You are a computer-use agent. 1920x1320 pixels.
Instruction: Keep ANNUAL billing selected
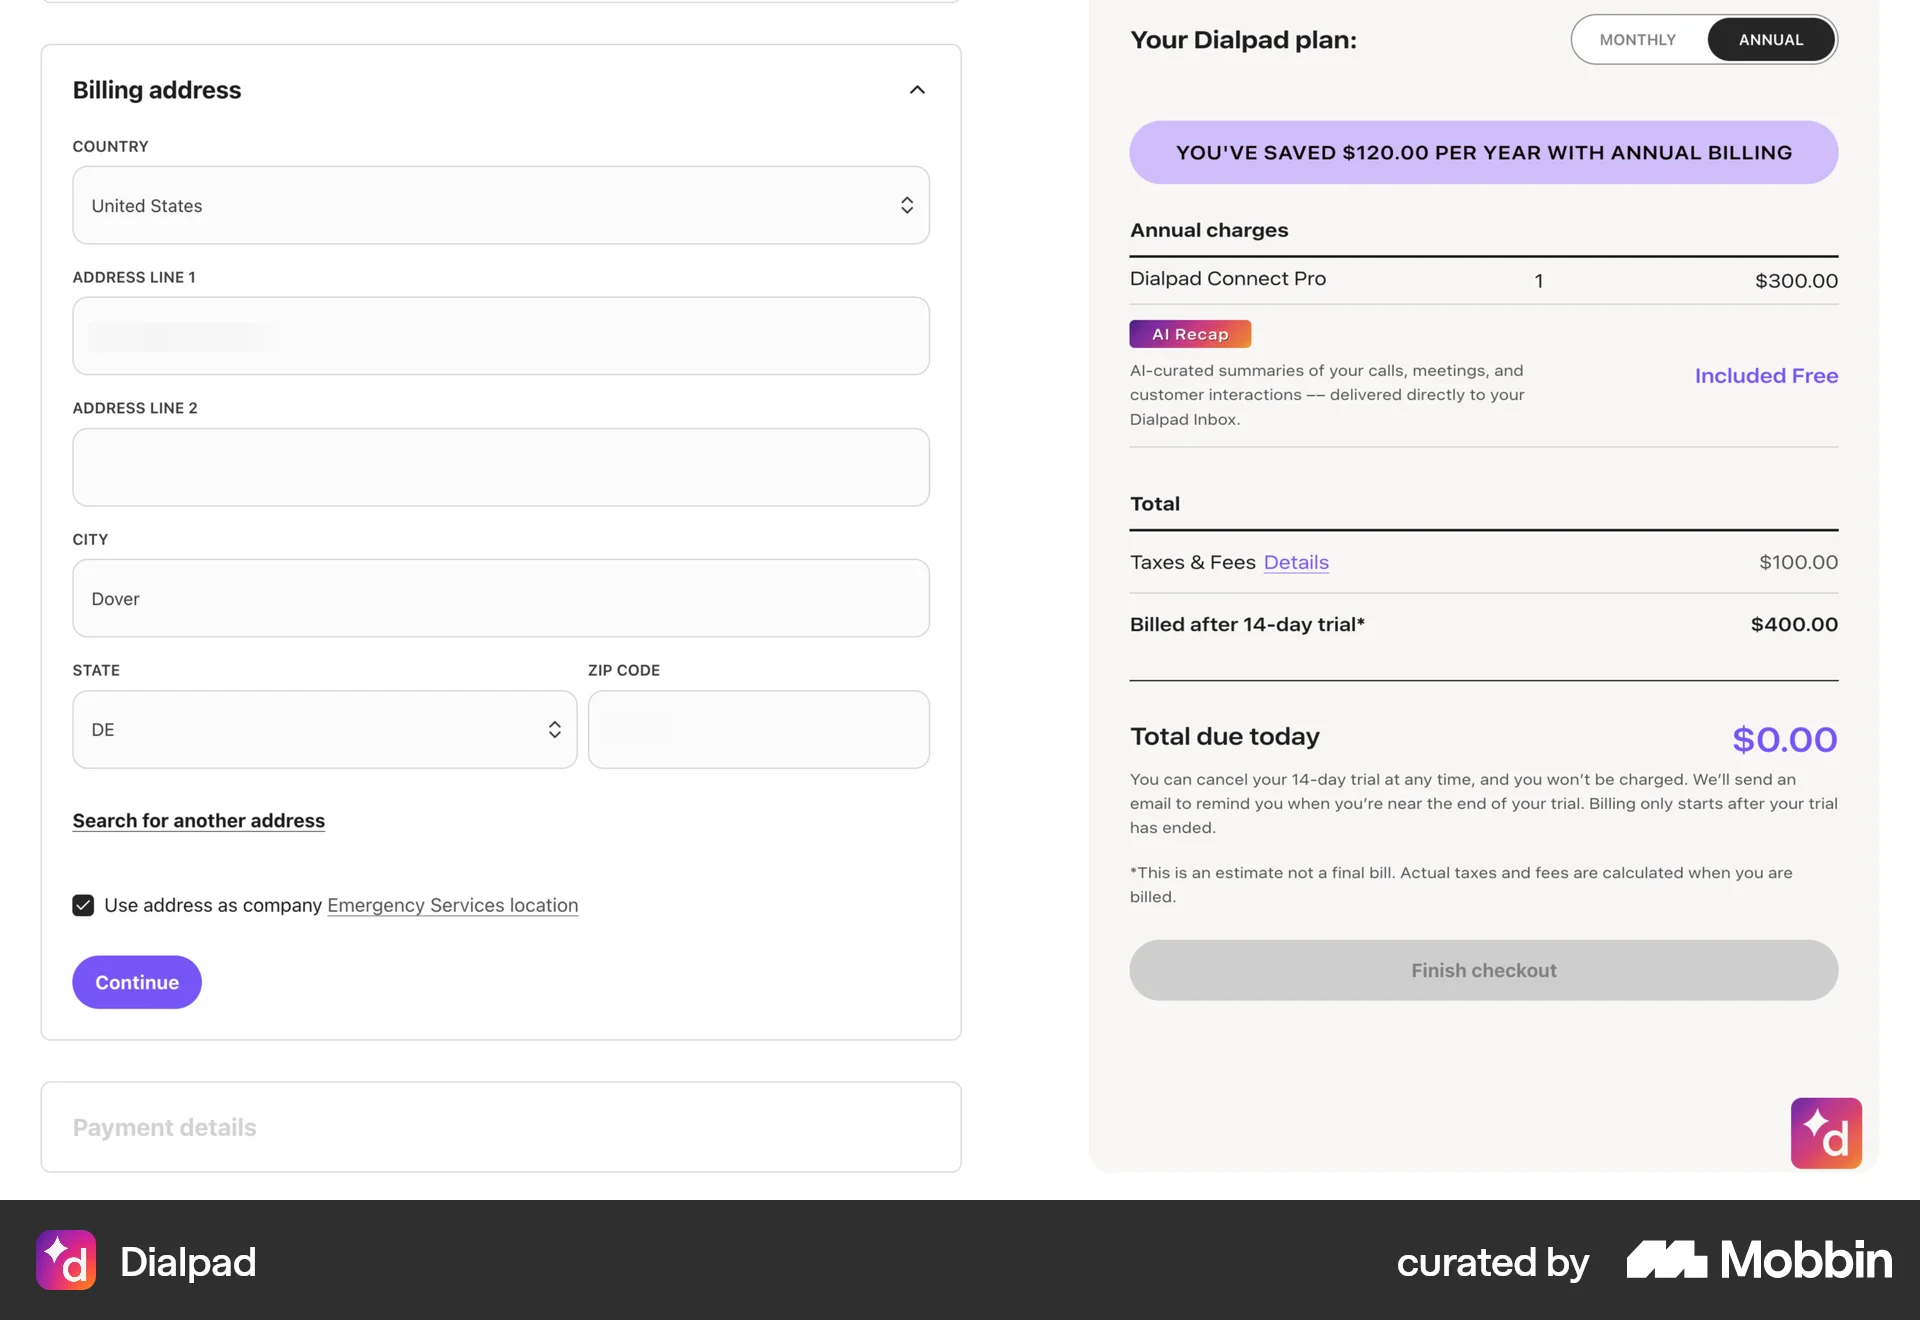tap(1770, 39)
